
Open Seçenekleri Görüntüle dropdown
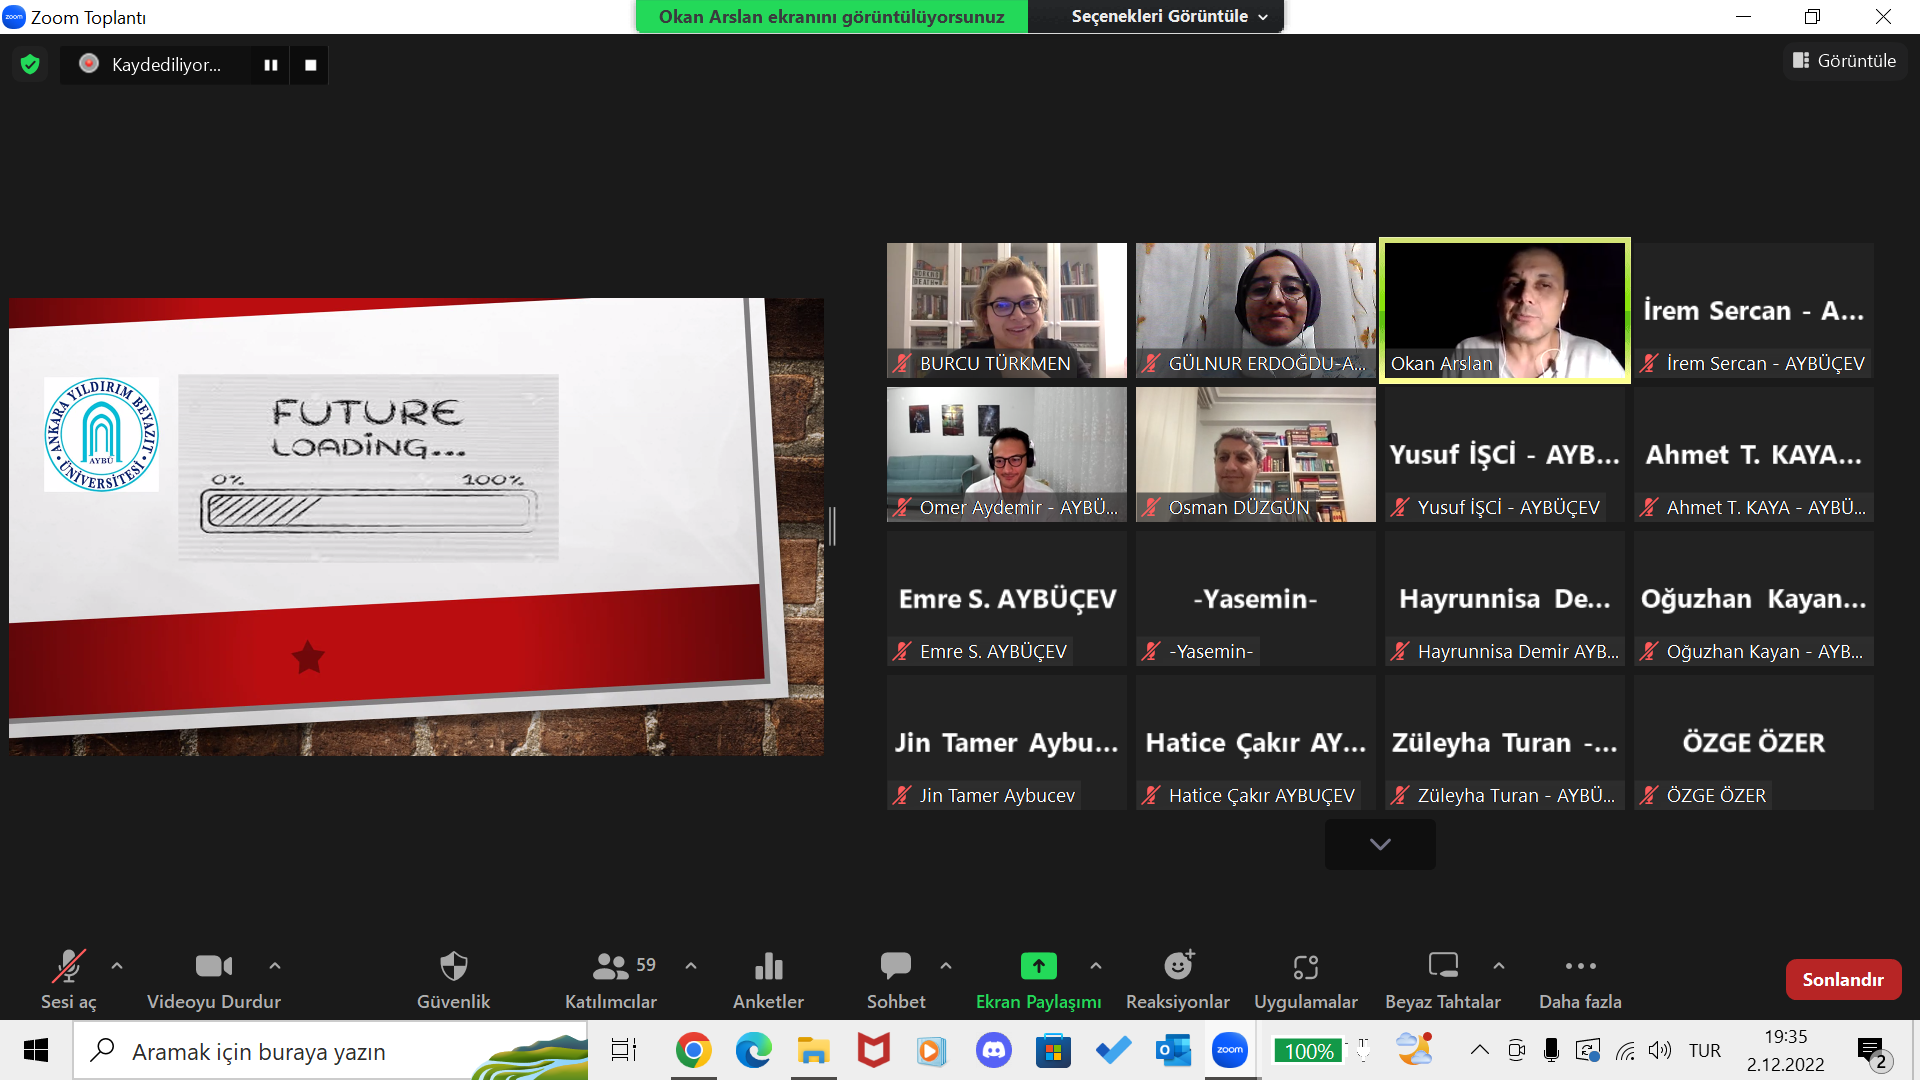pyautogui.click(x=1168, y=17)
